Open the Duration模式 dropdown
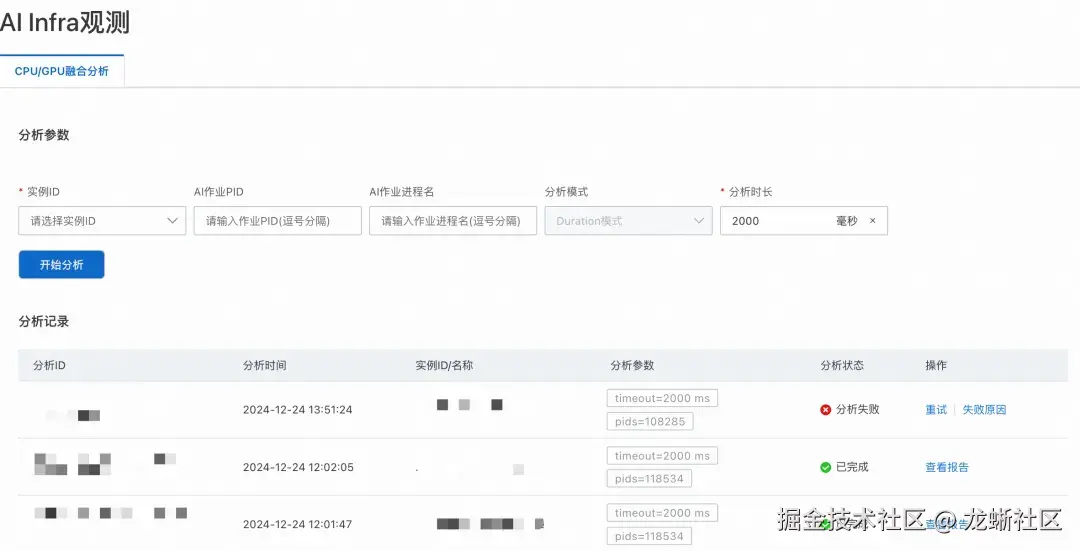Screen dimensions: 1080x551 coord(628,221)
